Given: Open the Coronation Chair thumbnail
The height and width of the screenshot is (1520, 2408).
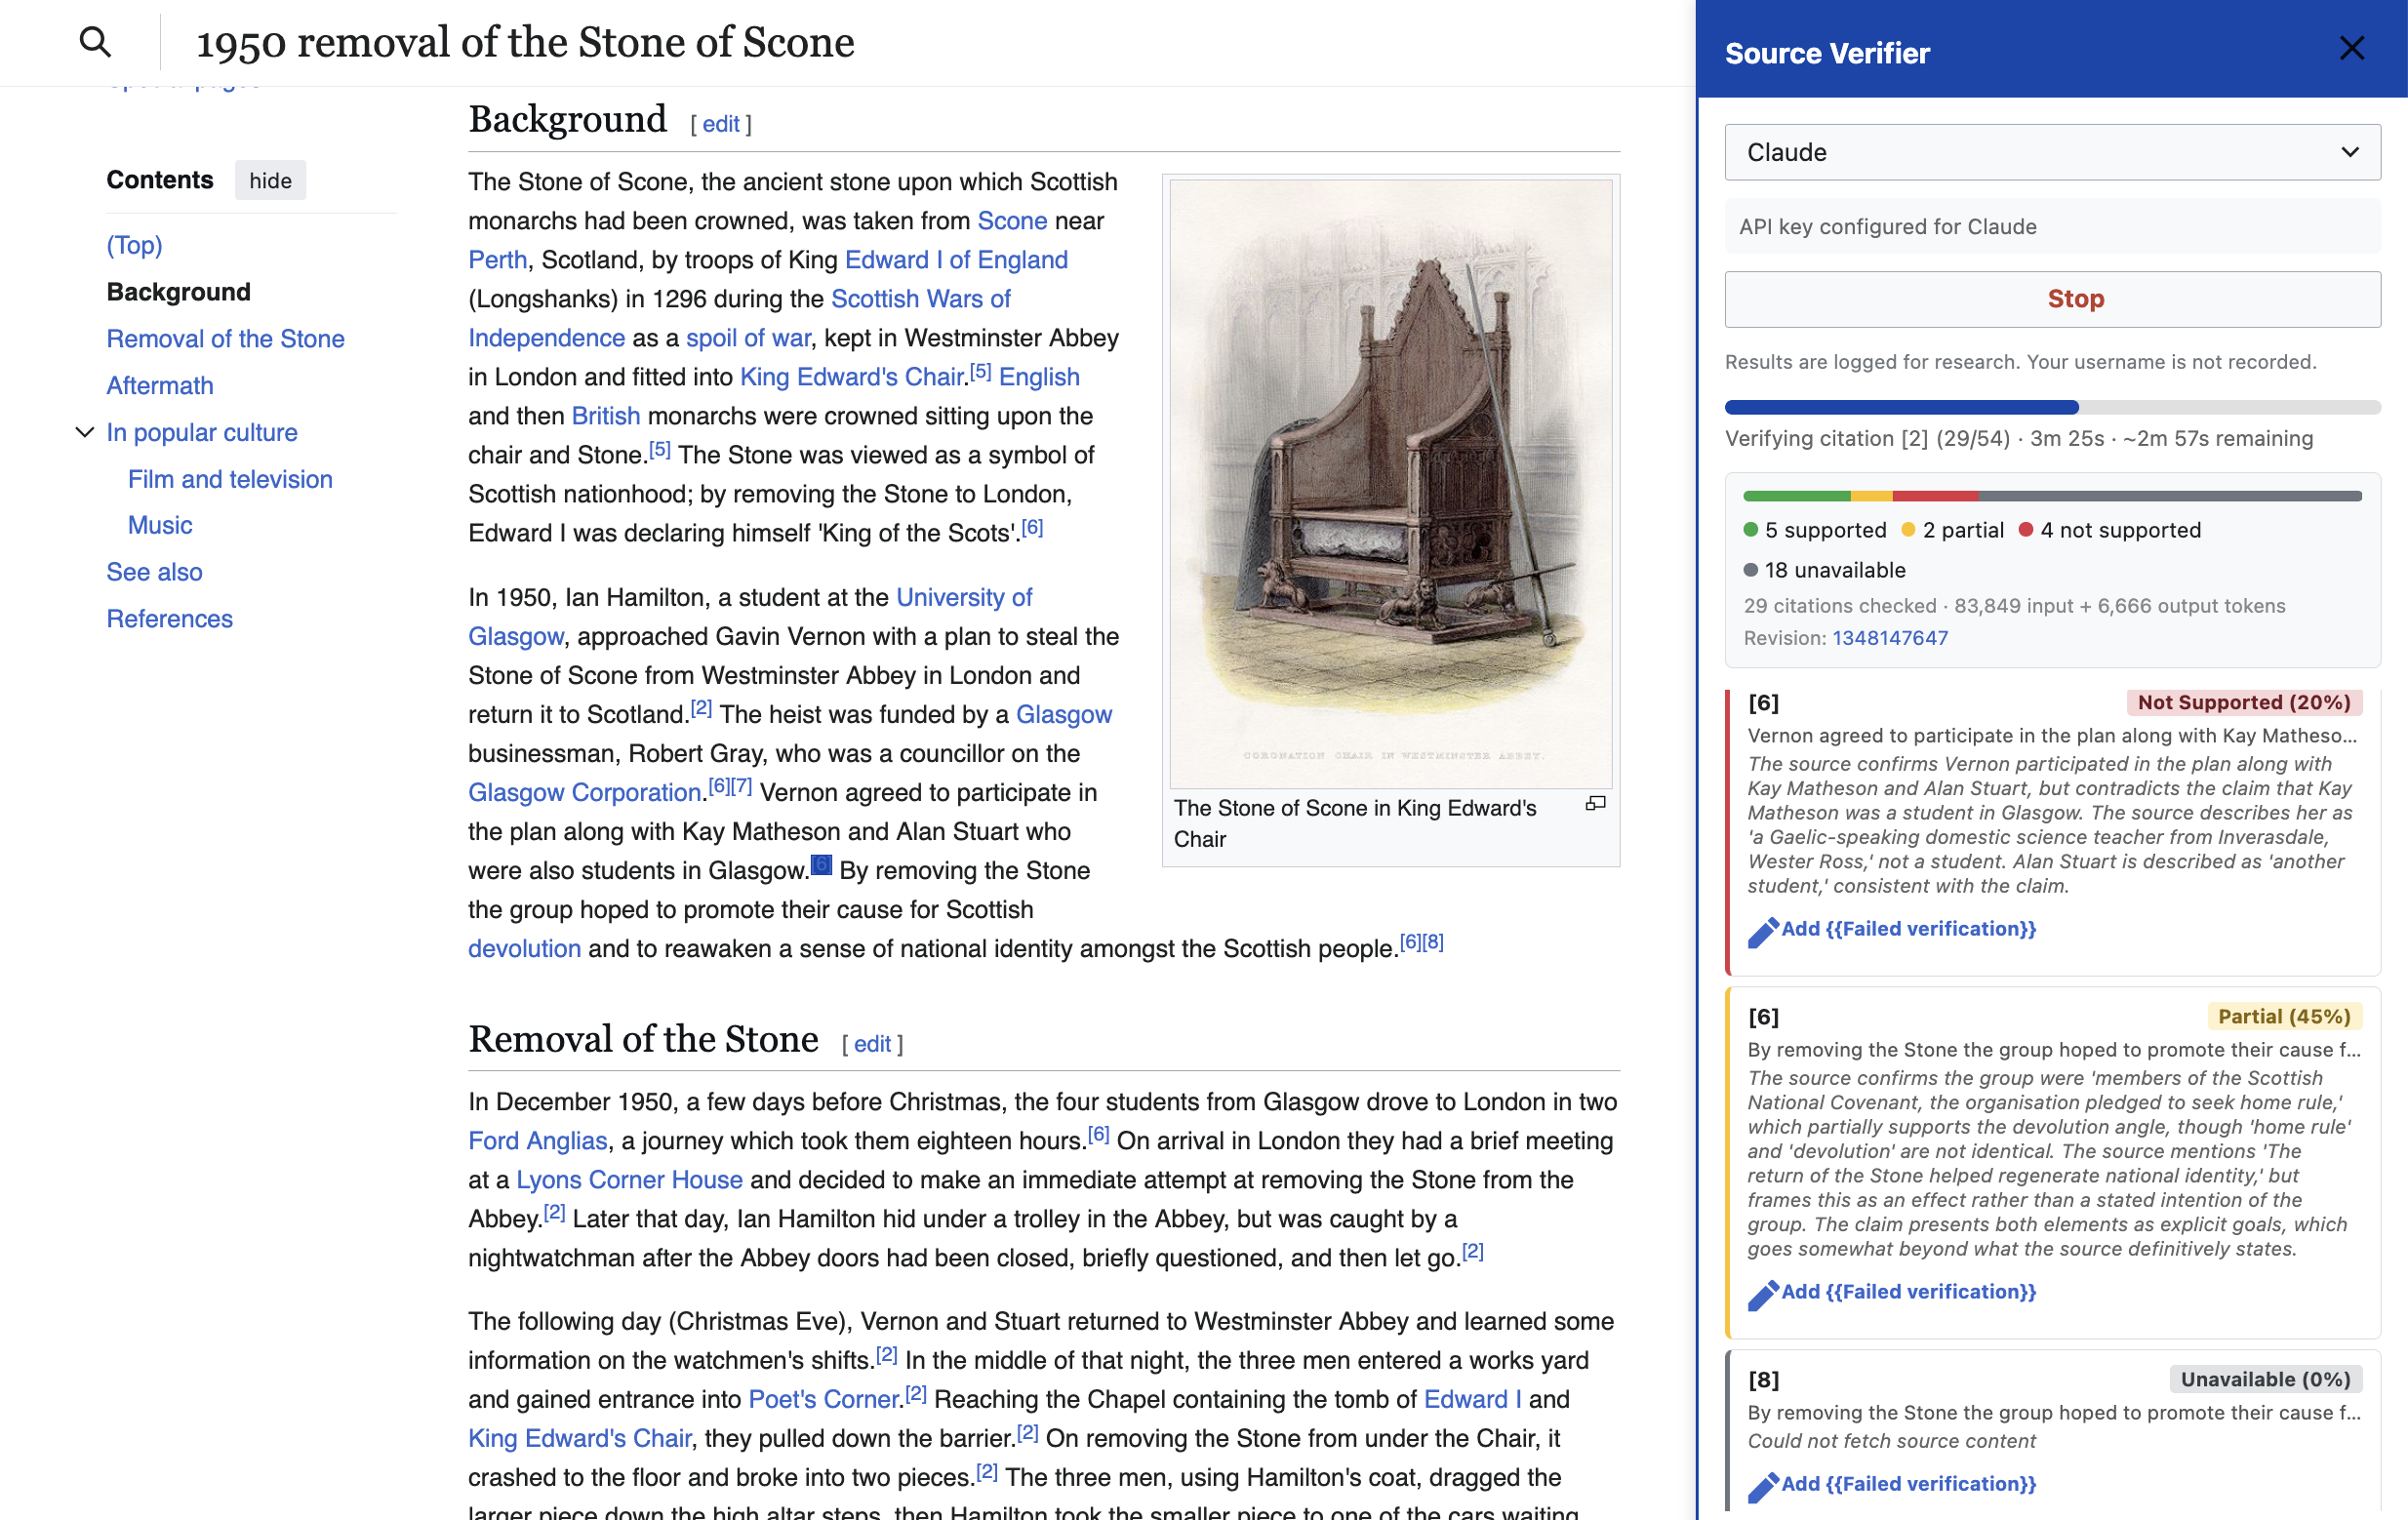Looking at the screenshot, I should coord(1390,485).
